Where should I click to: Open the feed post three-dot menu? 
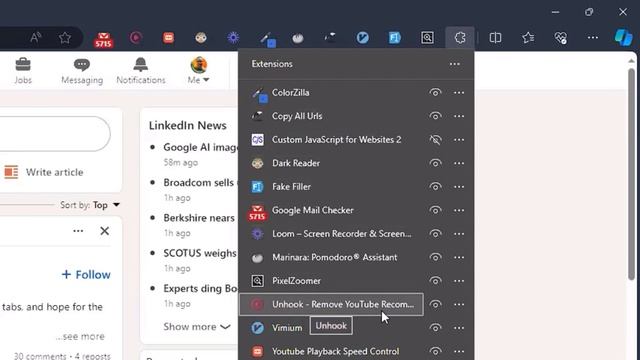pyautogui.click(x=78, y=231)
